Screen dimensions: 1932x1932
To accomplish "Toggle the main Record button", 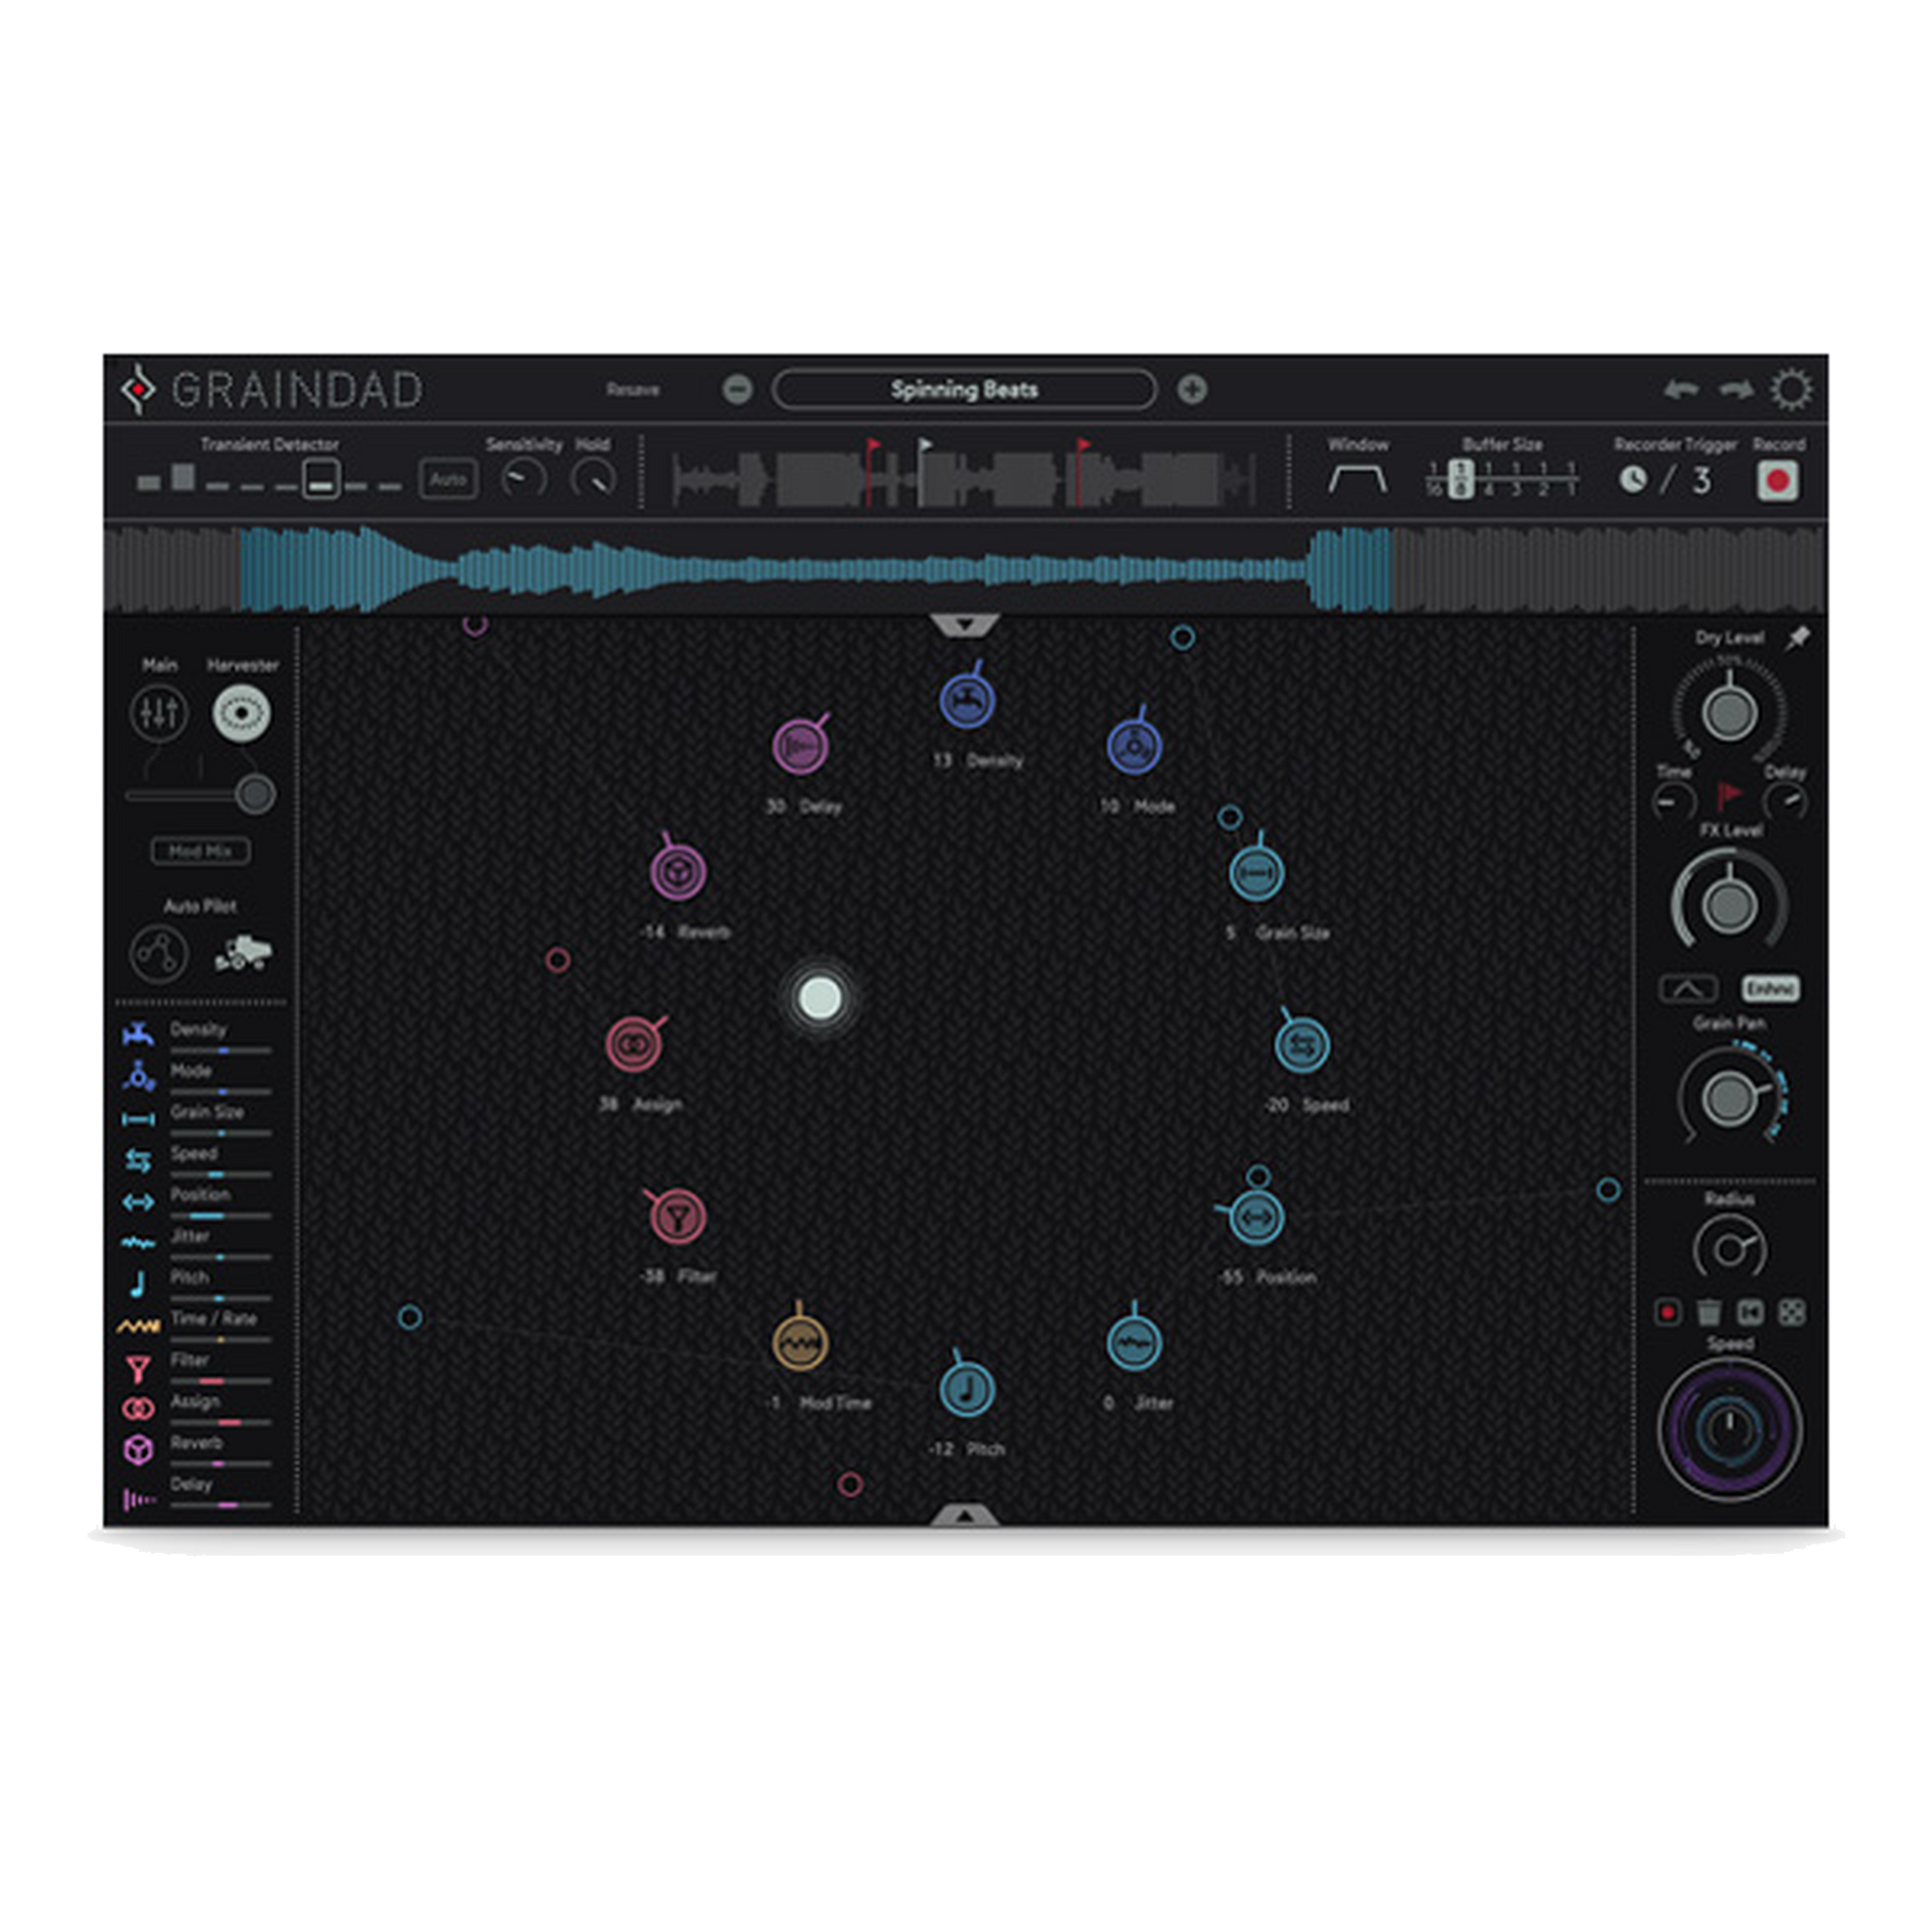I will (1777, 480).
